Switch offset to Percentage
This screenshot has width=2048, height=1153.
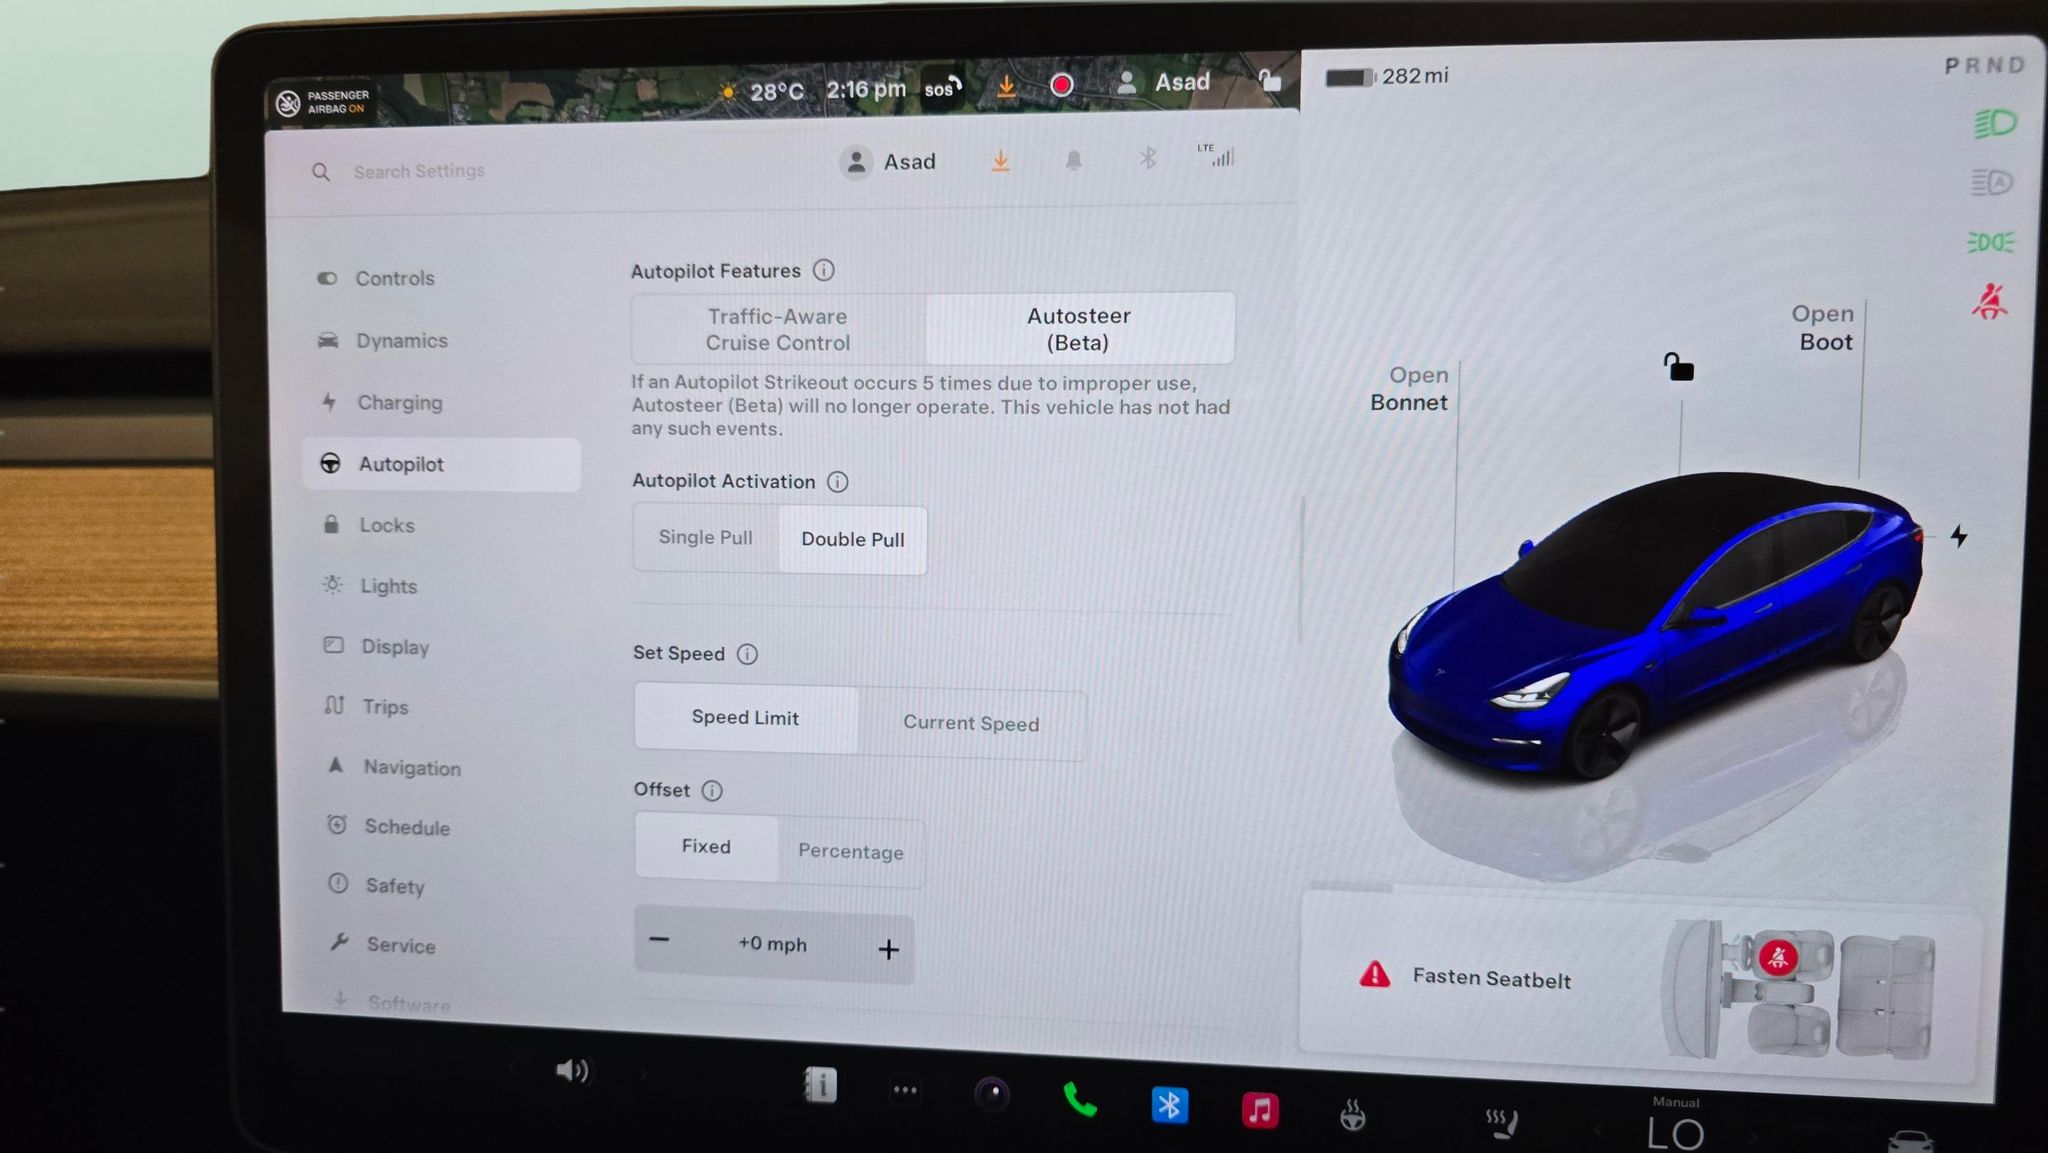(x=851, y=852)
